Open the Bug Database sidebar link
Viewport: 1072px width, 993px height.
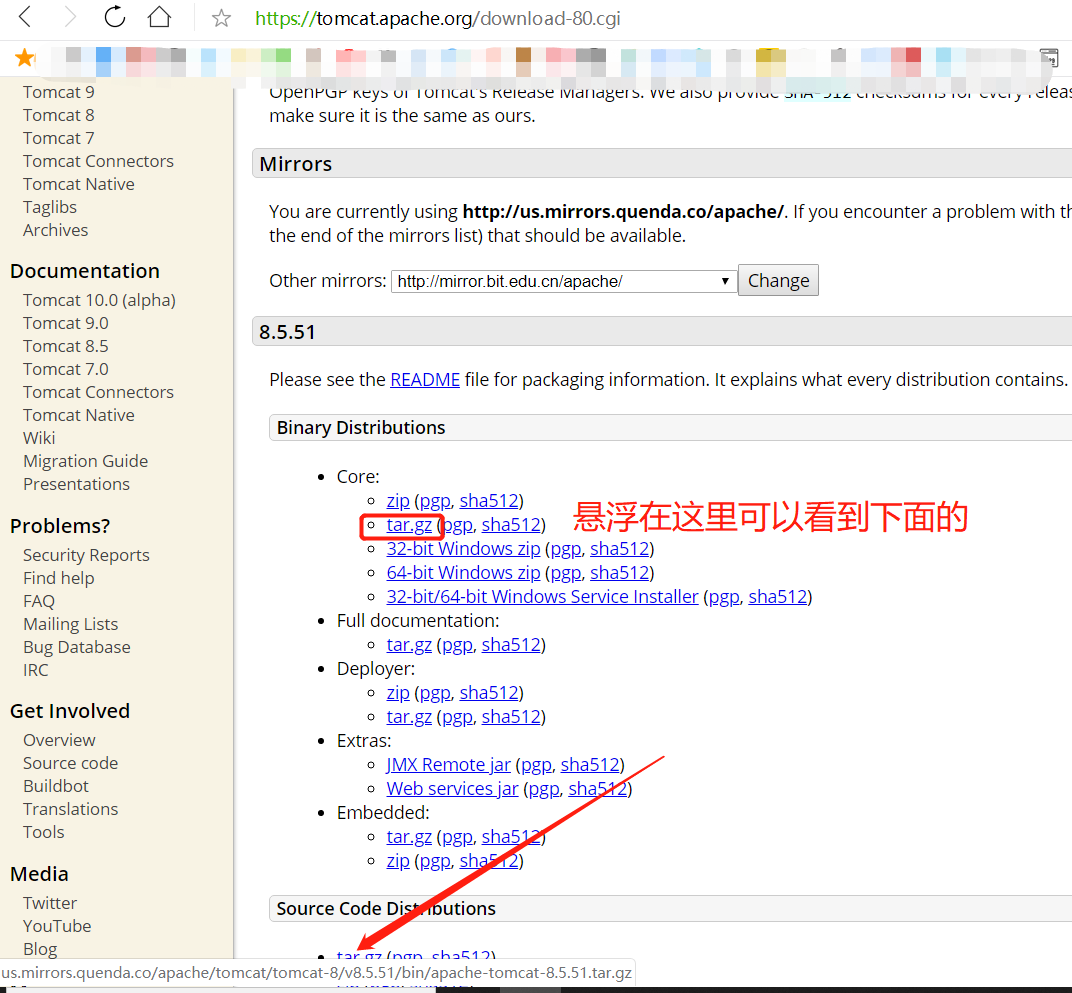(76, 647)
